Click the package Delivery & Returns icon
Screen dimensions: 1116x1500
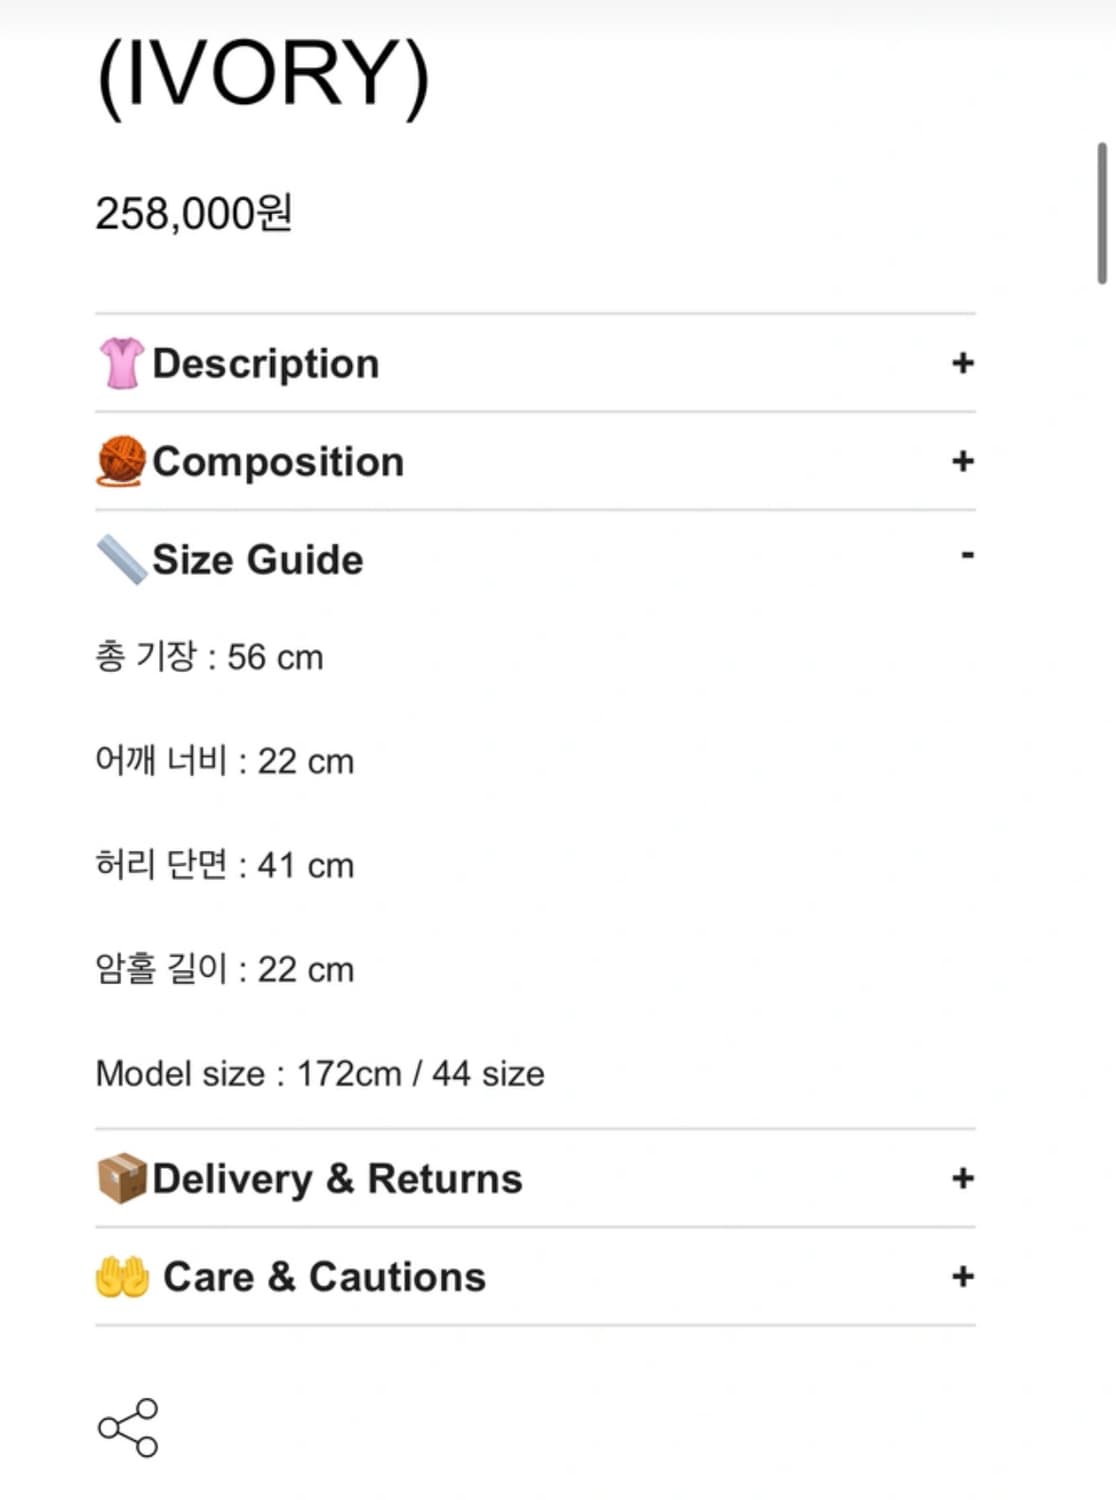(121, 1178)
